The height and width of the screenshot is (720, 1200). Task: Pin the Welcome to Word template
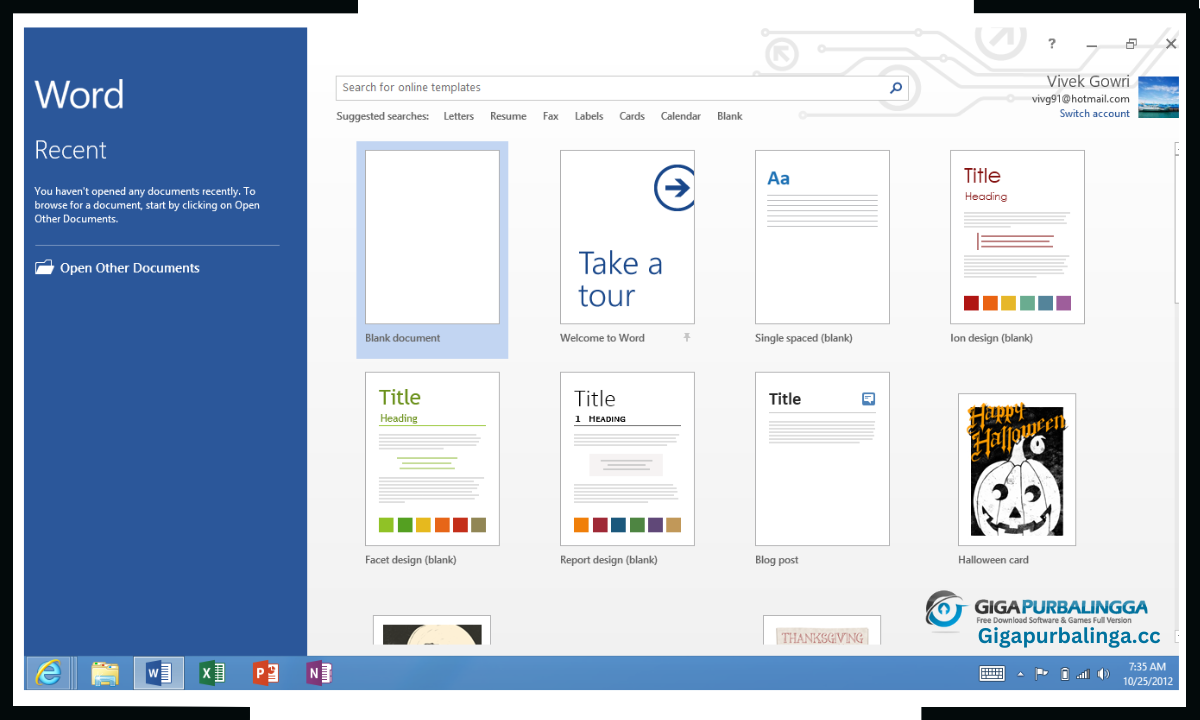coord(687,338)
